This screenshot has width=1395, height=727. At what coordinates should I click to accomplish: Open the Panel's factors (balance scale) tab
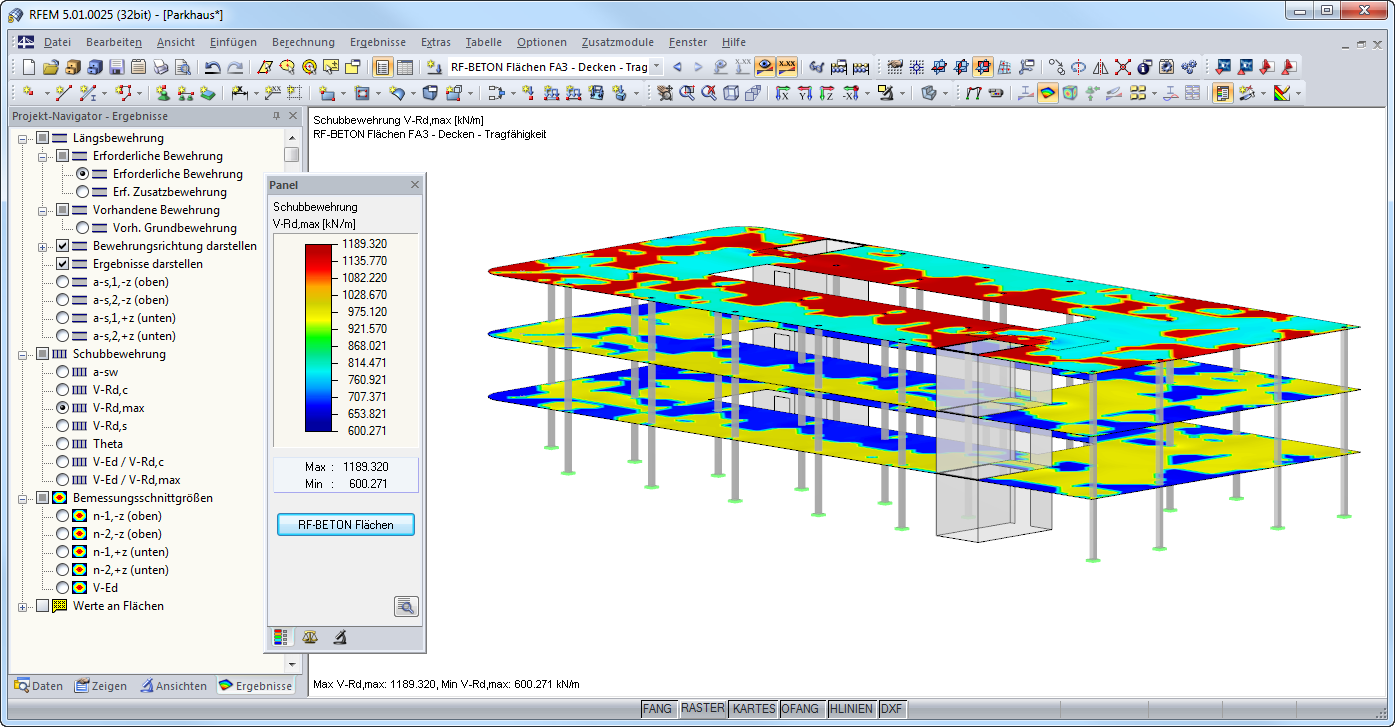(x=310, y=637)
